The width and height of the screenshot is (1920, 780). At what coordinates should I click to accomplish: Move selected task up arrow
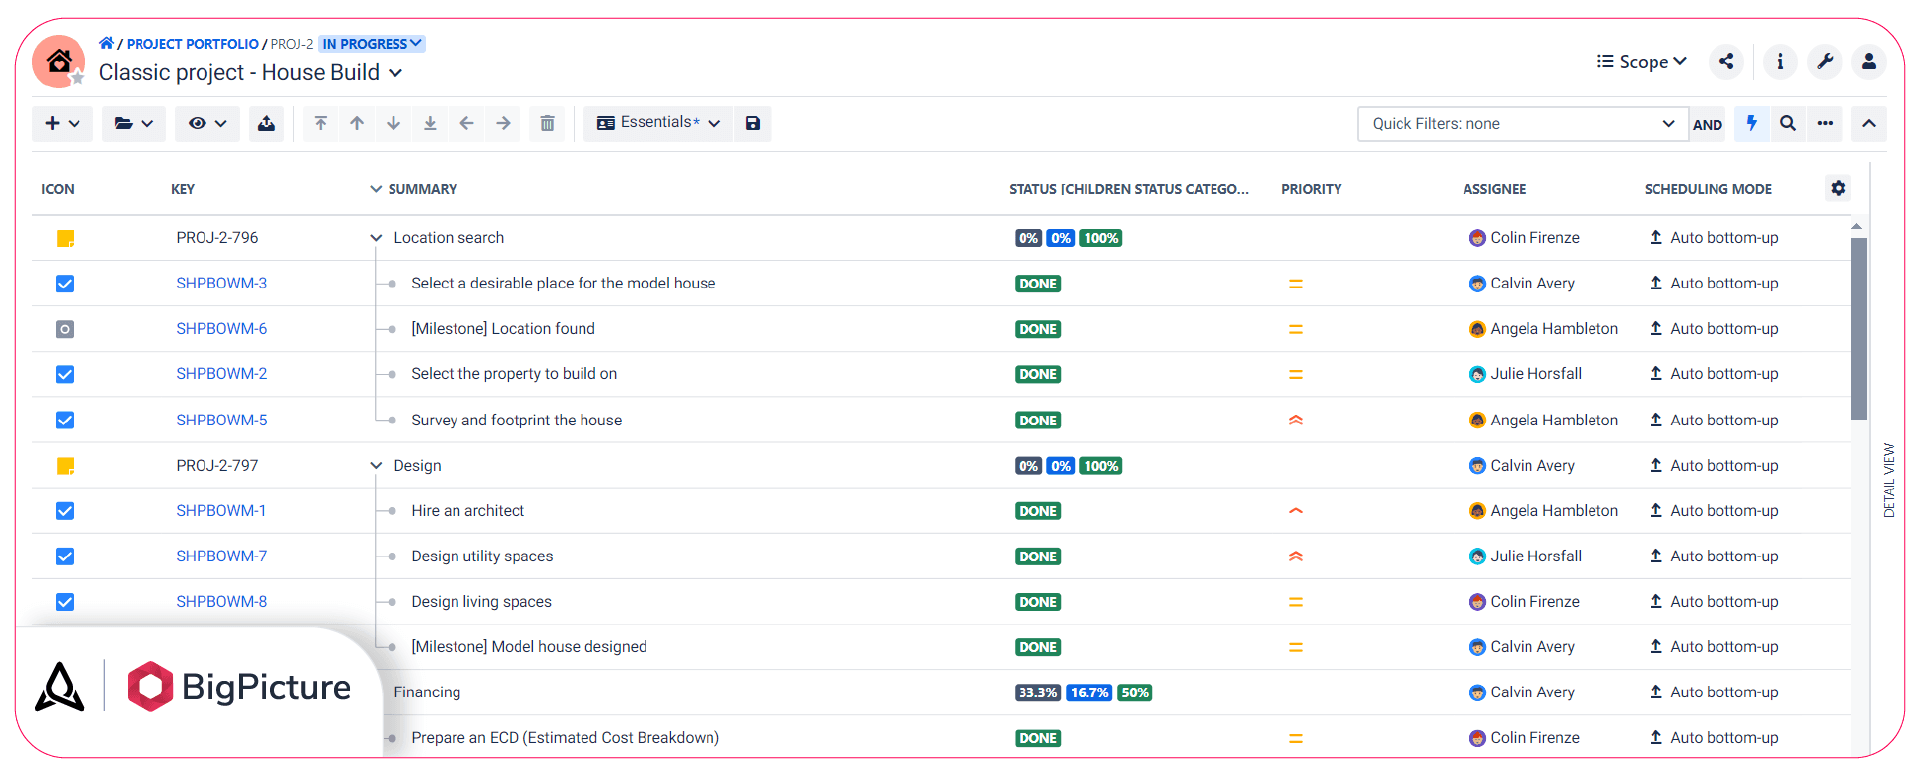pos(357,123)
